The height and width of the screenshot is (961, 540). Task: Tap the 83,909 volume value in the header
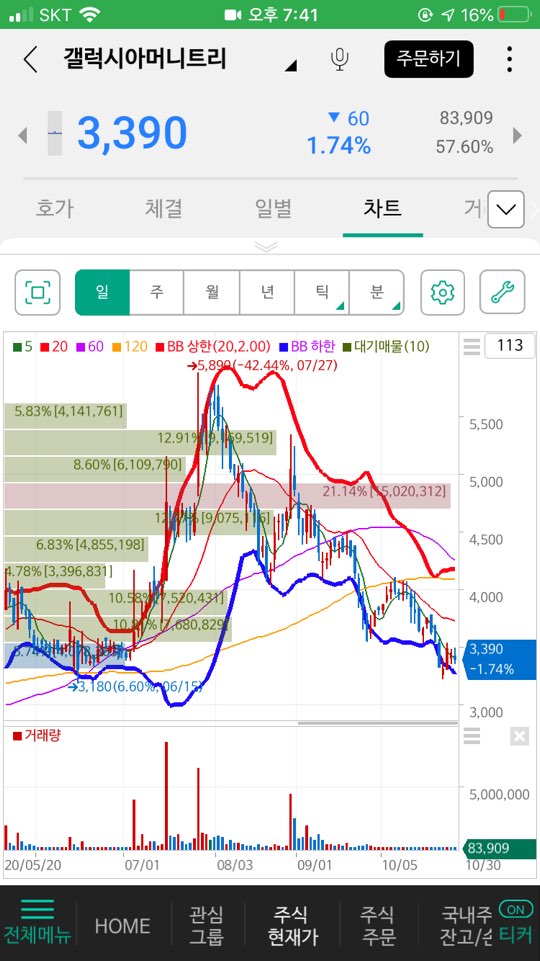click(466, 118)
